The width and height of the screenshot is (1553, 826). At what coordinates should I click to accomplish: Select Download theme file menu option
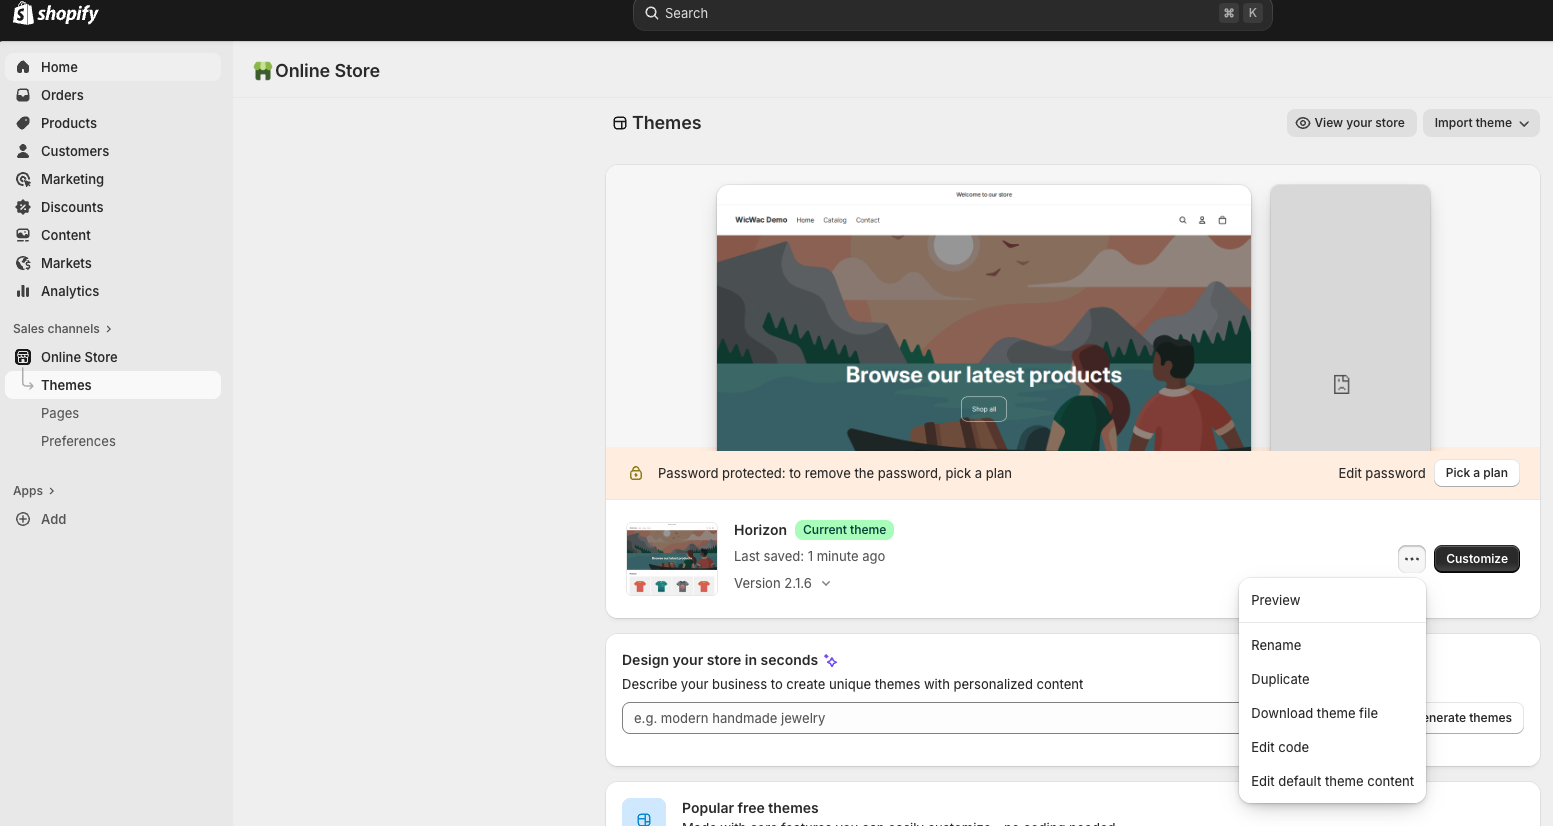pyautogui.click(x=1314, y=713)
